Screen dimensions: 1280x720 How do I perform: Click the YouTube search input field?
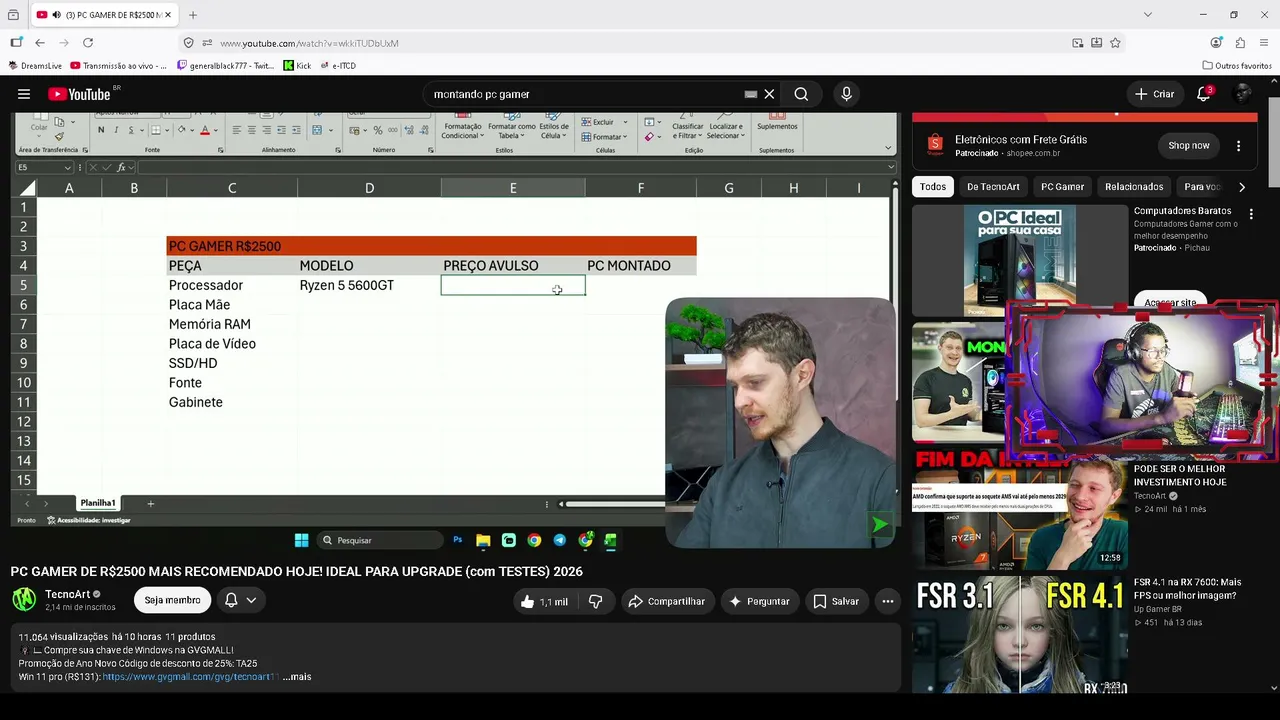pos(585,94)
